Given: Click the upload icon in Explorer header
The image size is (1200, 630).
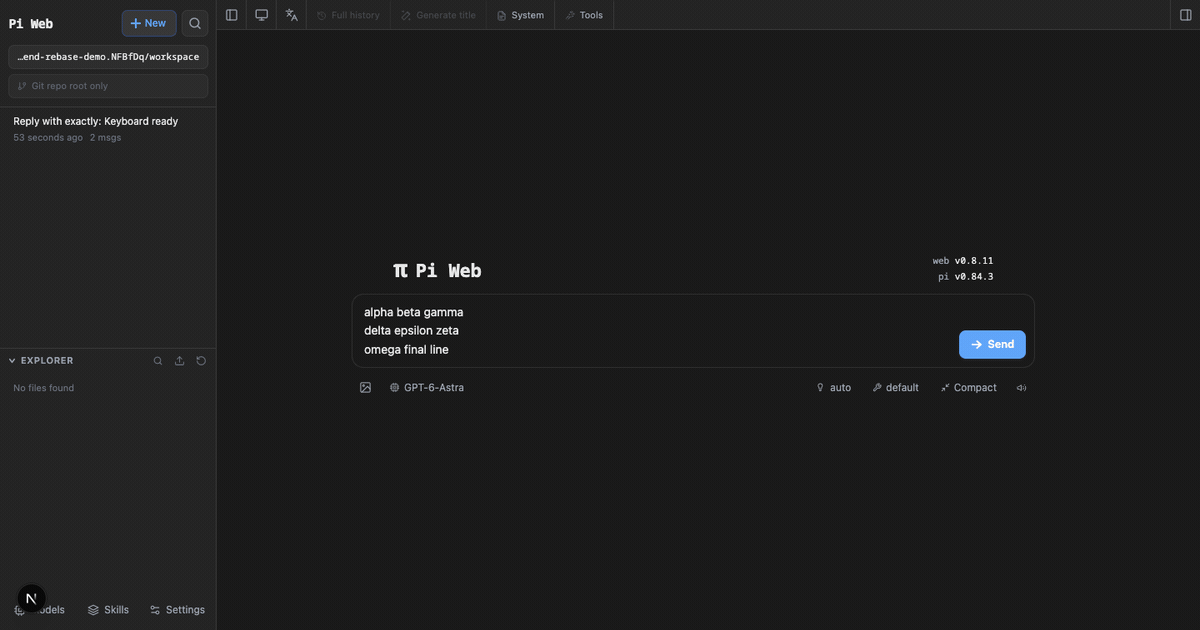Looking at the screenshot, I should coord(180,361).
